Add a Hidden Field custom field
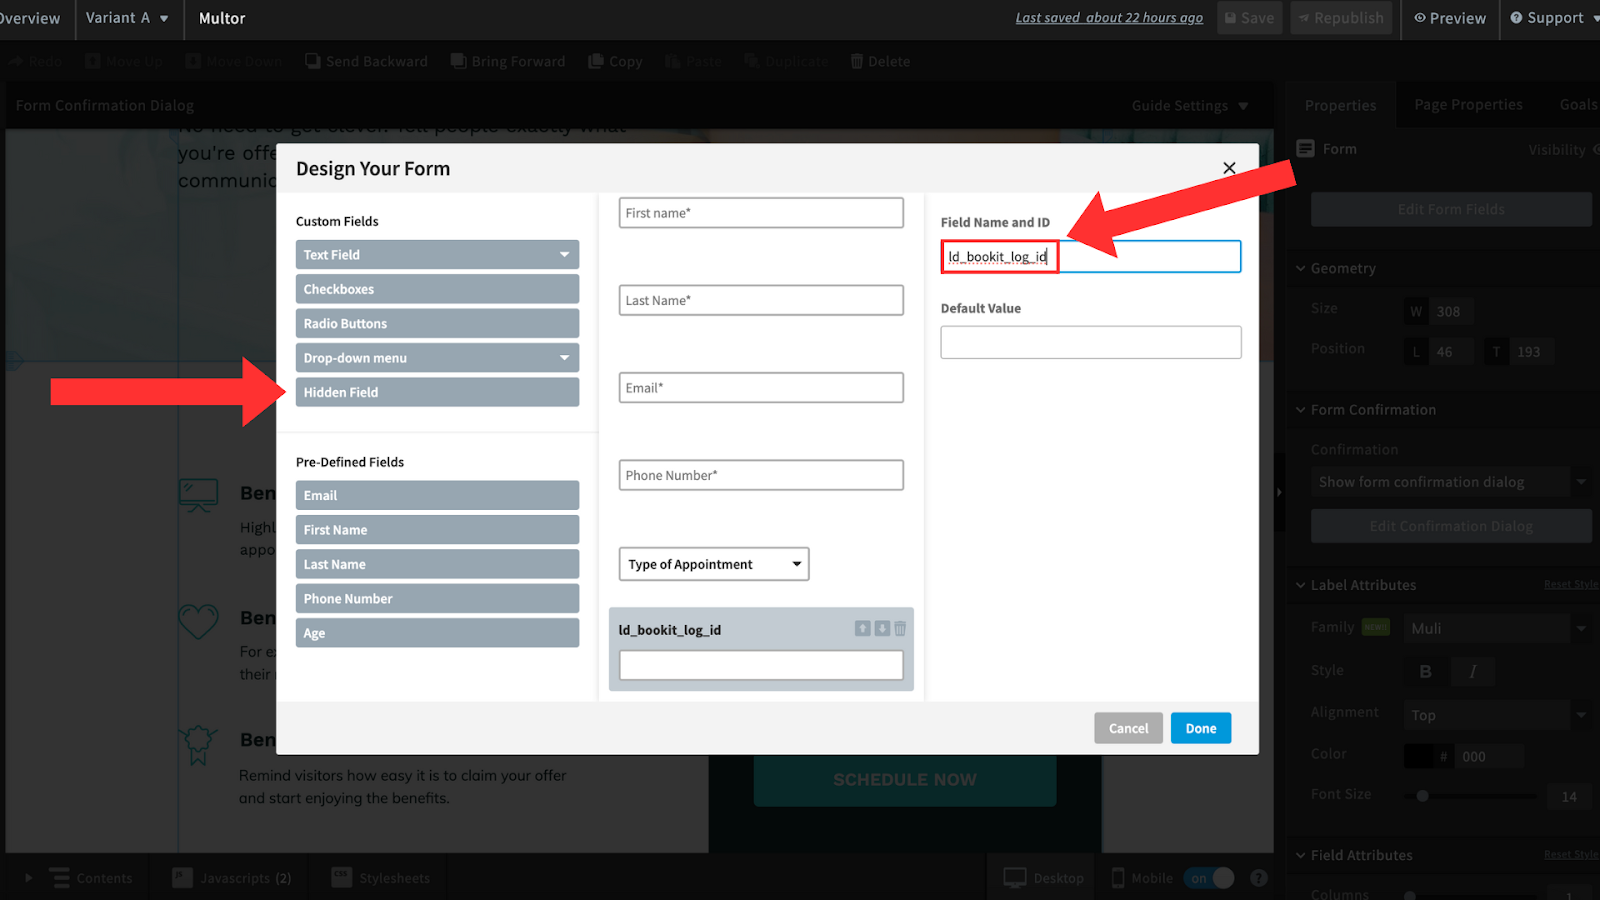1600x900 pixels. click(437, 392)
